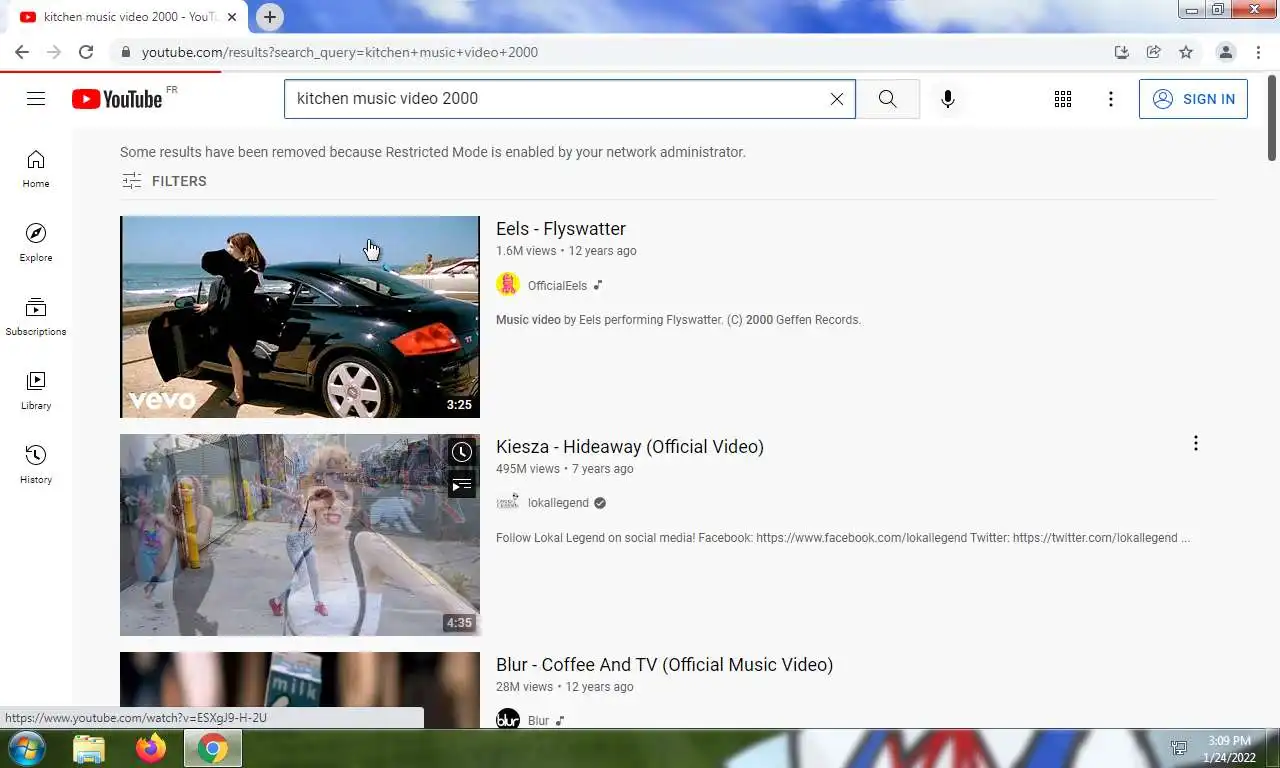Click the install app icon in address bar
1280x768 pixels.
click(x=1121, y=52)
